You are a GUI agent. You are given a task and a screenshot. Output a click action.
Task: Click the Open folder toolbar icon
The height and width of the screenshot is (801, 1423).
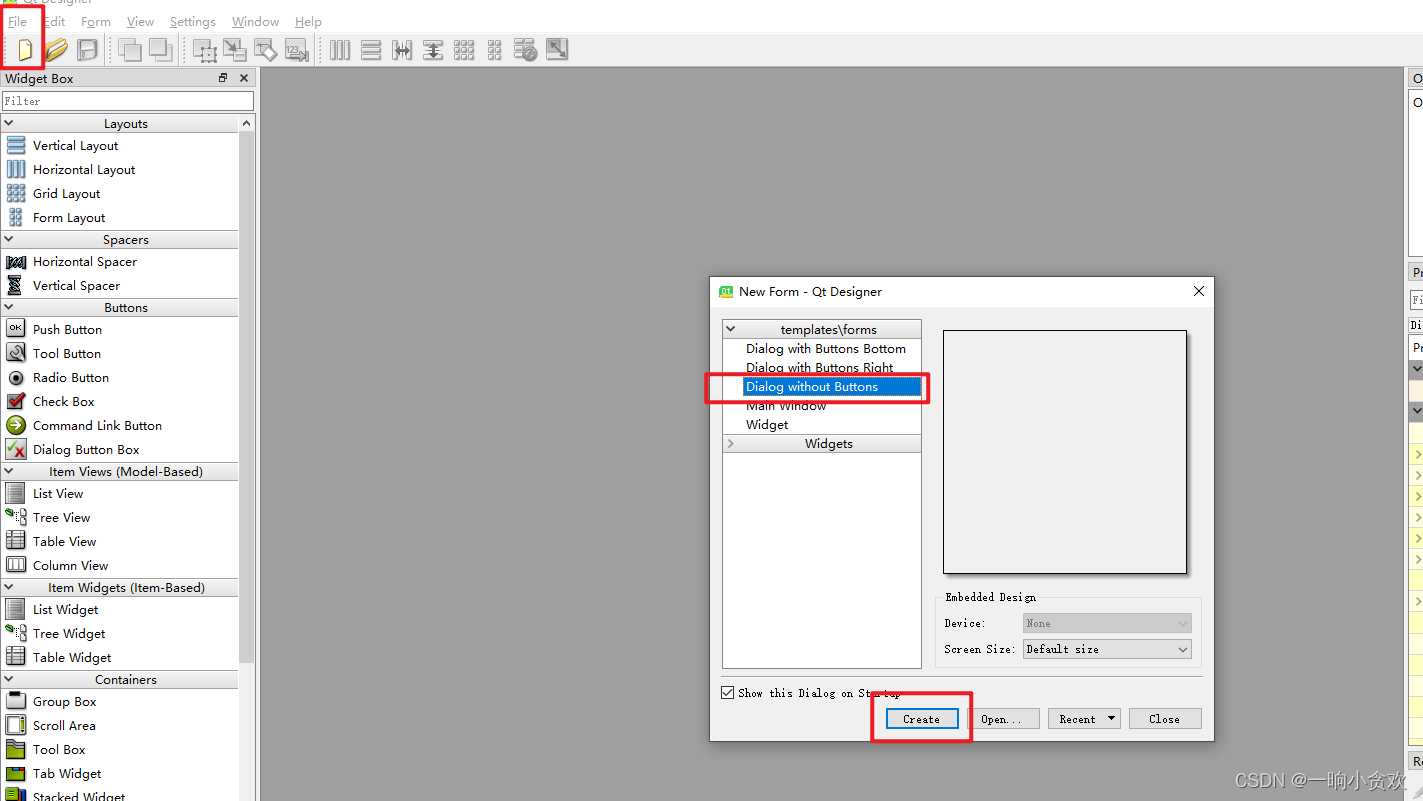click(56, 49)
